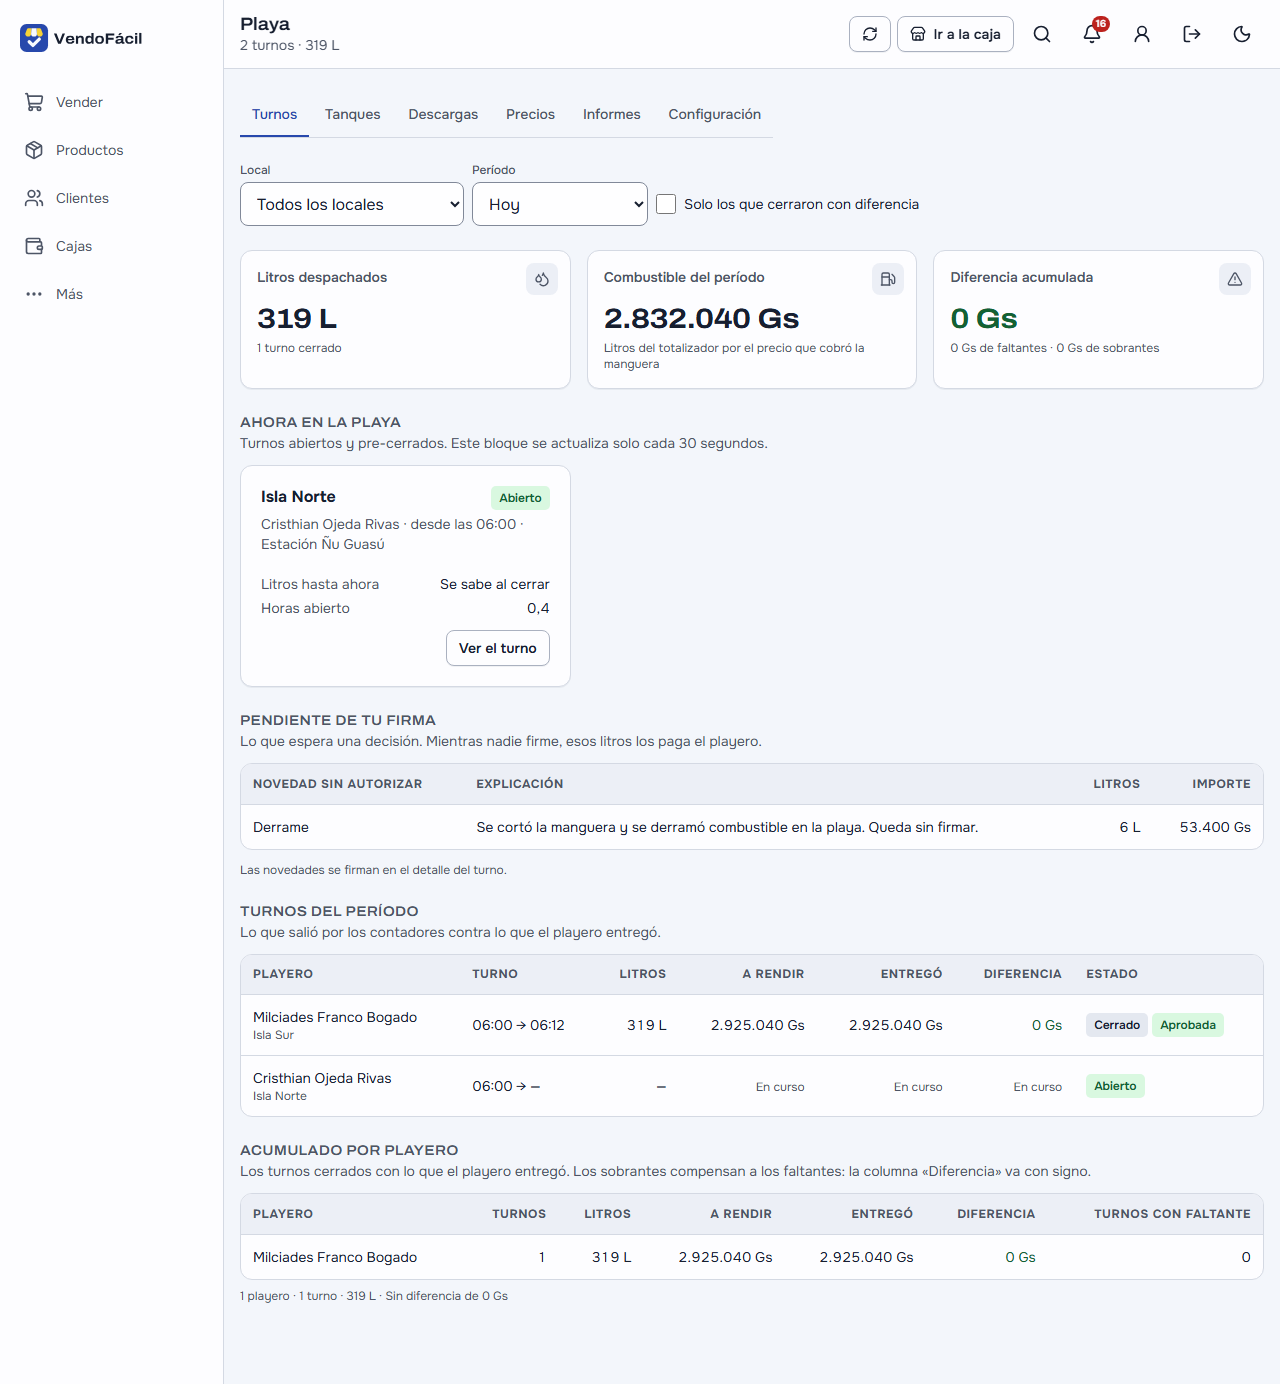Screen dimensions: 1280x1384
Task: Click the warning triangle icon in Diferencia acumulada
Action: click(1235, 279)
